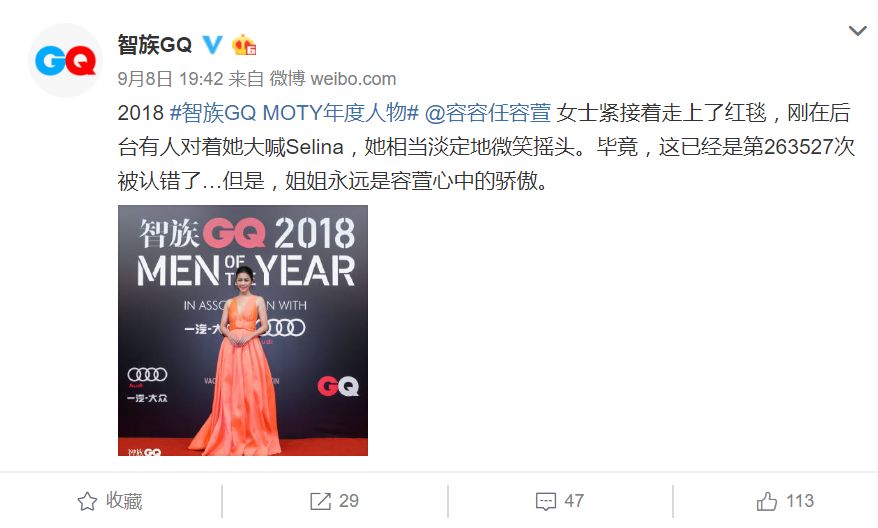Open reposts count 29

click(x=335, y=501)
